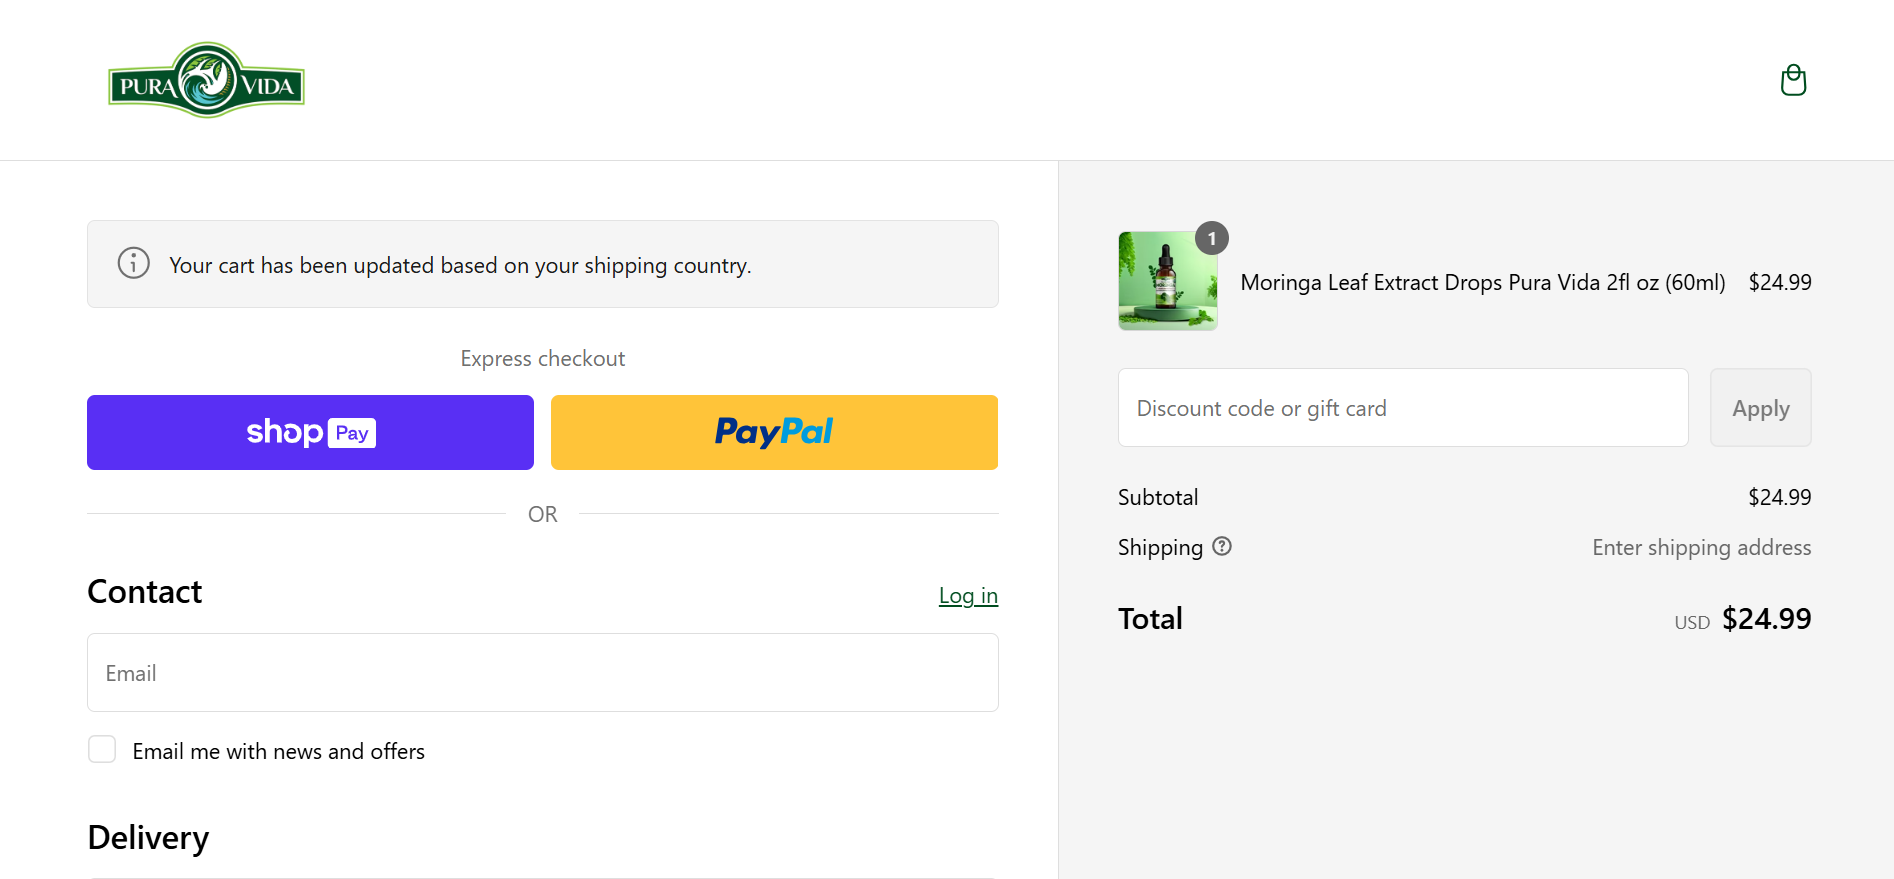Click the Enter shipping address text
1894x879 pixels.
click(1701, 547)
